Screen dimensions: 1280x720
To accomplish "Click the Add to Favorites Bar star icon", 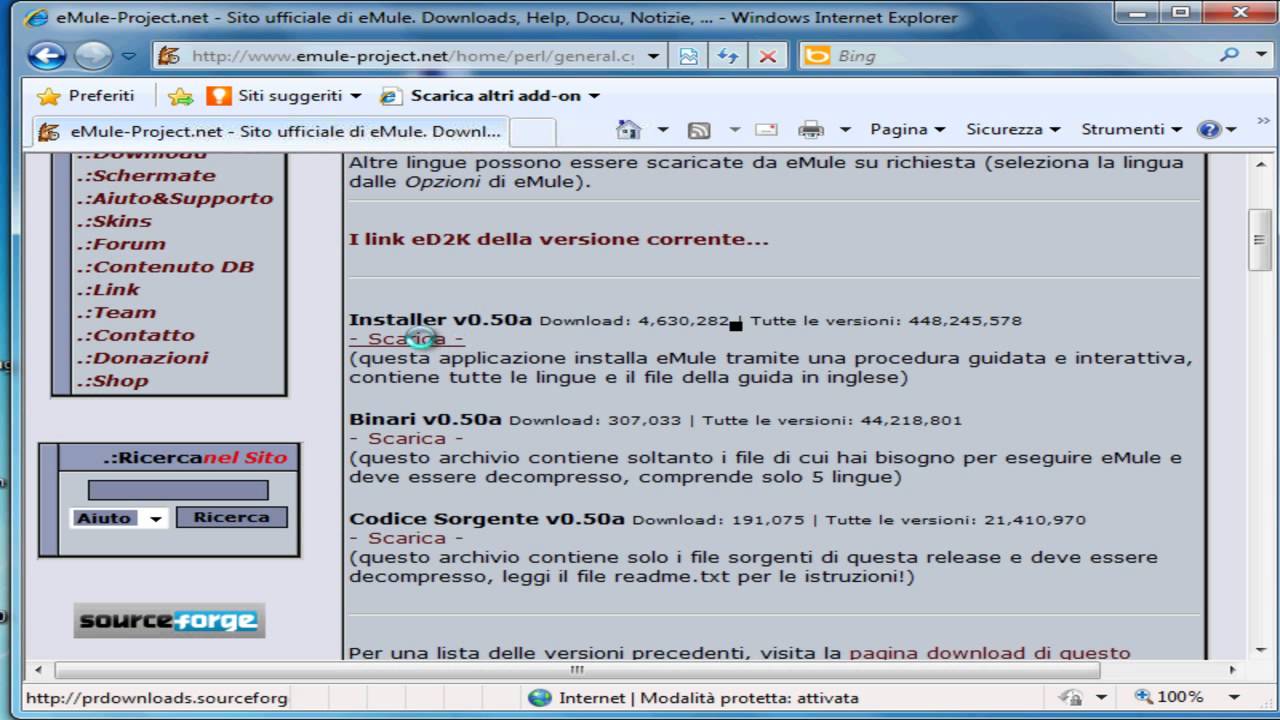I will 180,96.
